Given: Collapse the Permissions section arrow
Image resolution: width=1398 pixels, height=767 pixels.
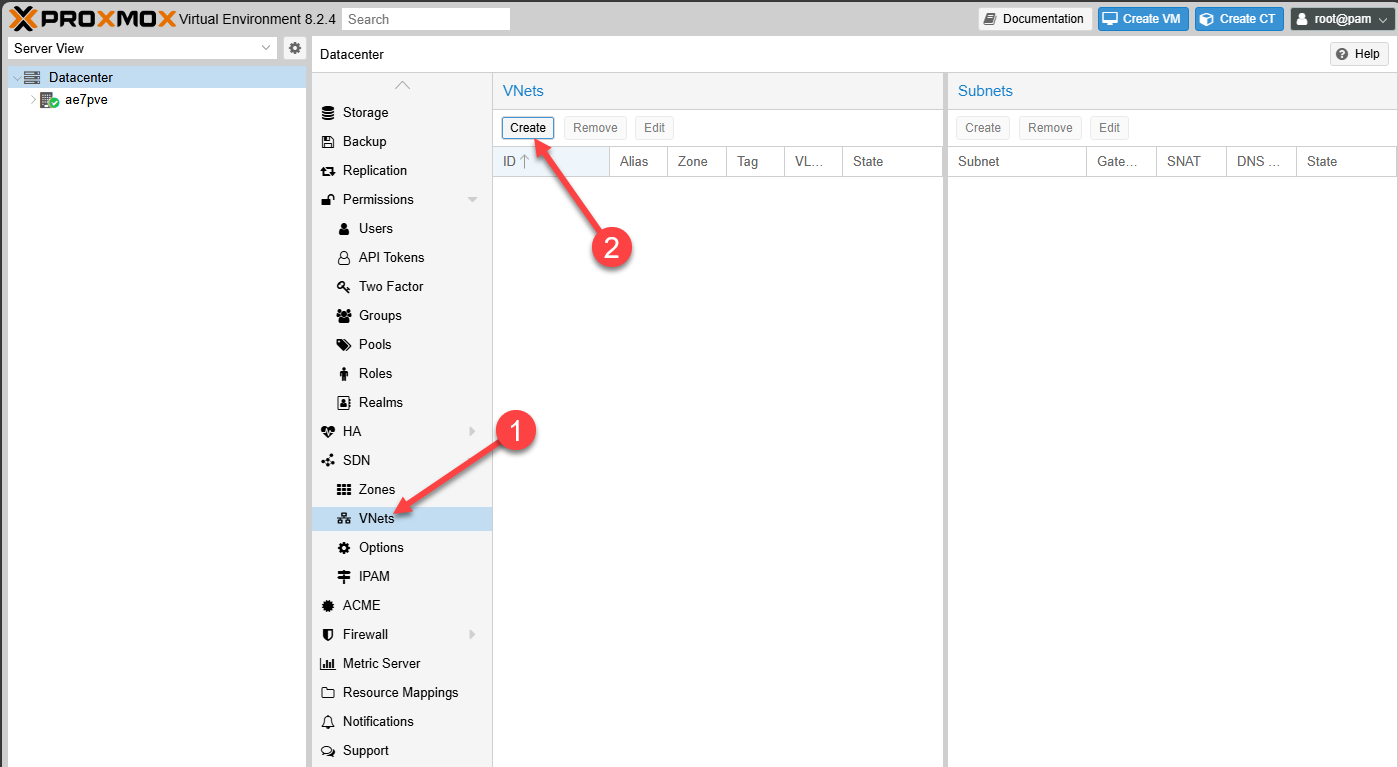Looking at the screenshot, I should coord(473,200).
